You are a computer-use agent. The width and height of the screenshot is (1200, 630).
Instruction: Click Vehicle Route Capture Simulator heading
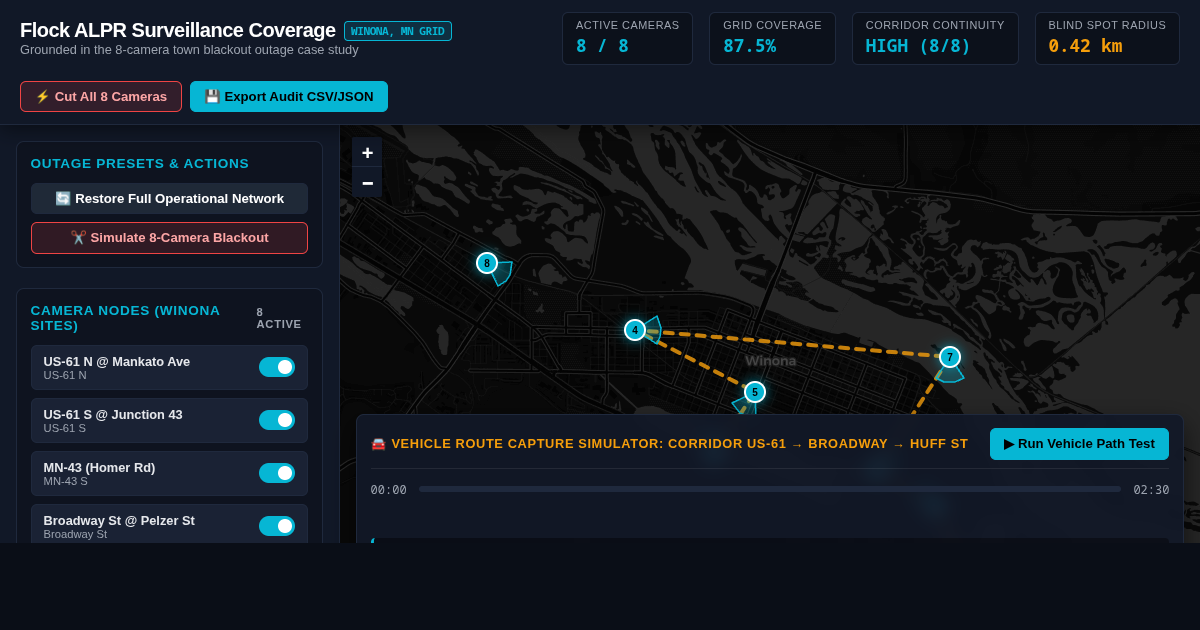pyautogui.click(x=669, y=444)
